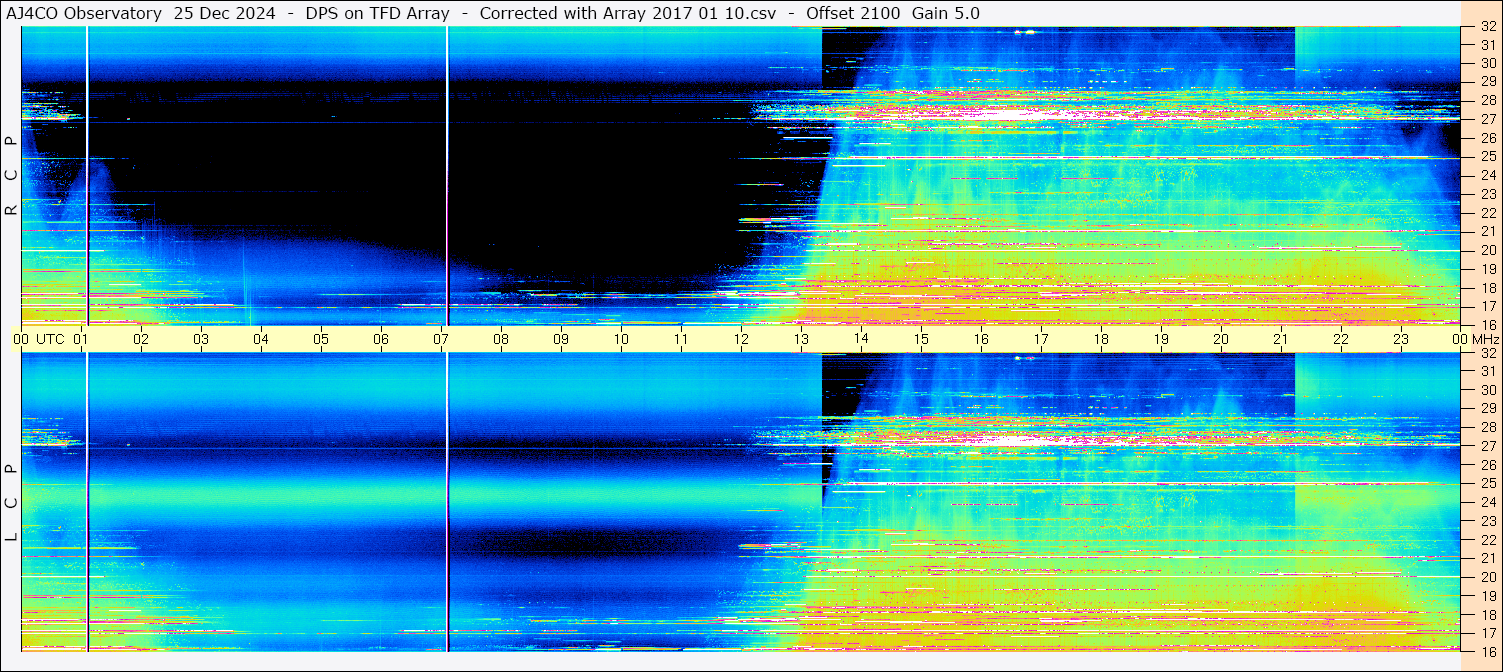Select the 06 hour tick label
Image resolution: width=1503 pixels, height=672 pixels.
(x=381, y=339)
